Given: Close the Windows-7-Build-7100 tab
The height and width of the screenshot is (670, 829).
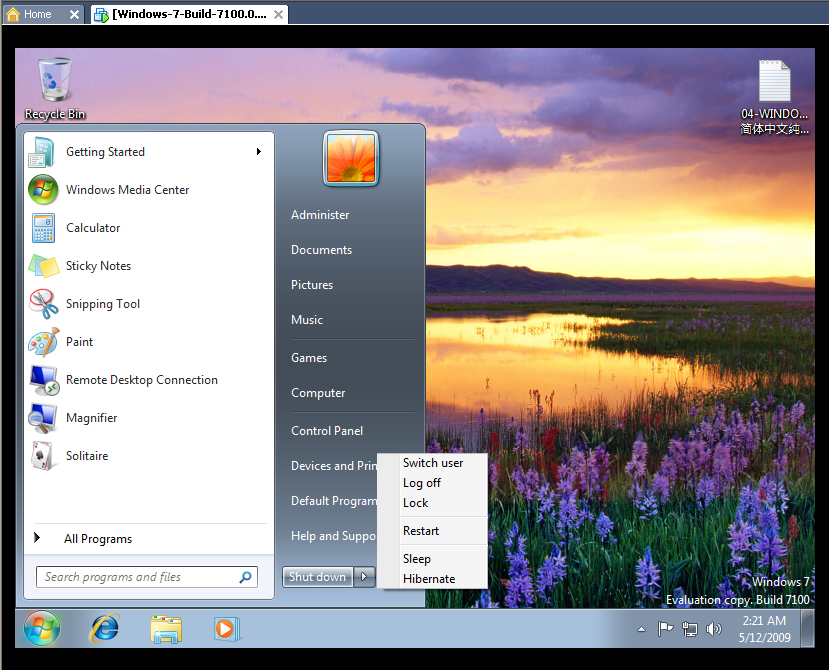Looking at the screenshot, I should (278, 15).
